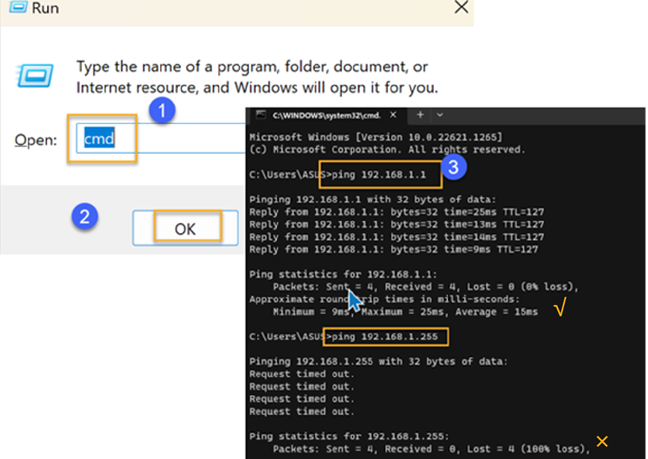
Task: Expand the terminal profile dropdown arrow
Action: pyautogui.click(x=440, y=115)
